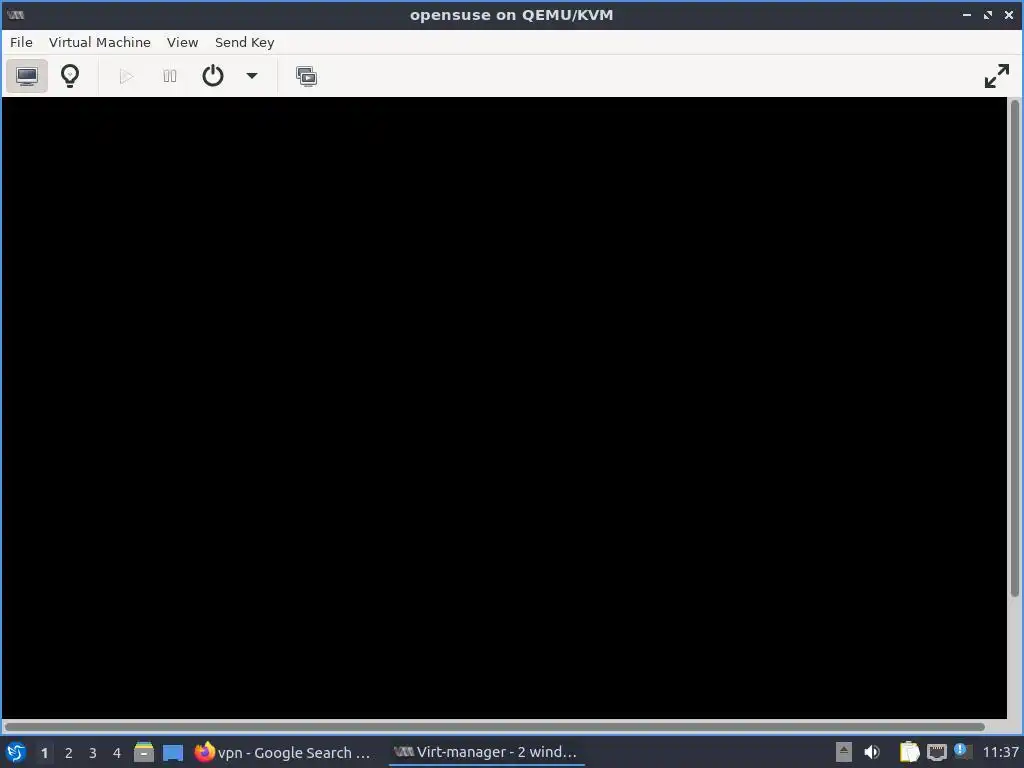Click the show desktop panel icon
Image resolution: width=1024 pixels, height=768 pixels.
pyautogui.click(x=173, y=752)
